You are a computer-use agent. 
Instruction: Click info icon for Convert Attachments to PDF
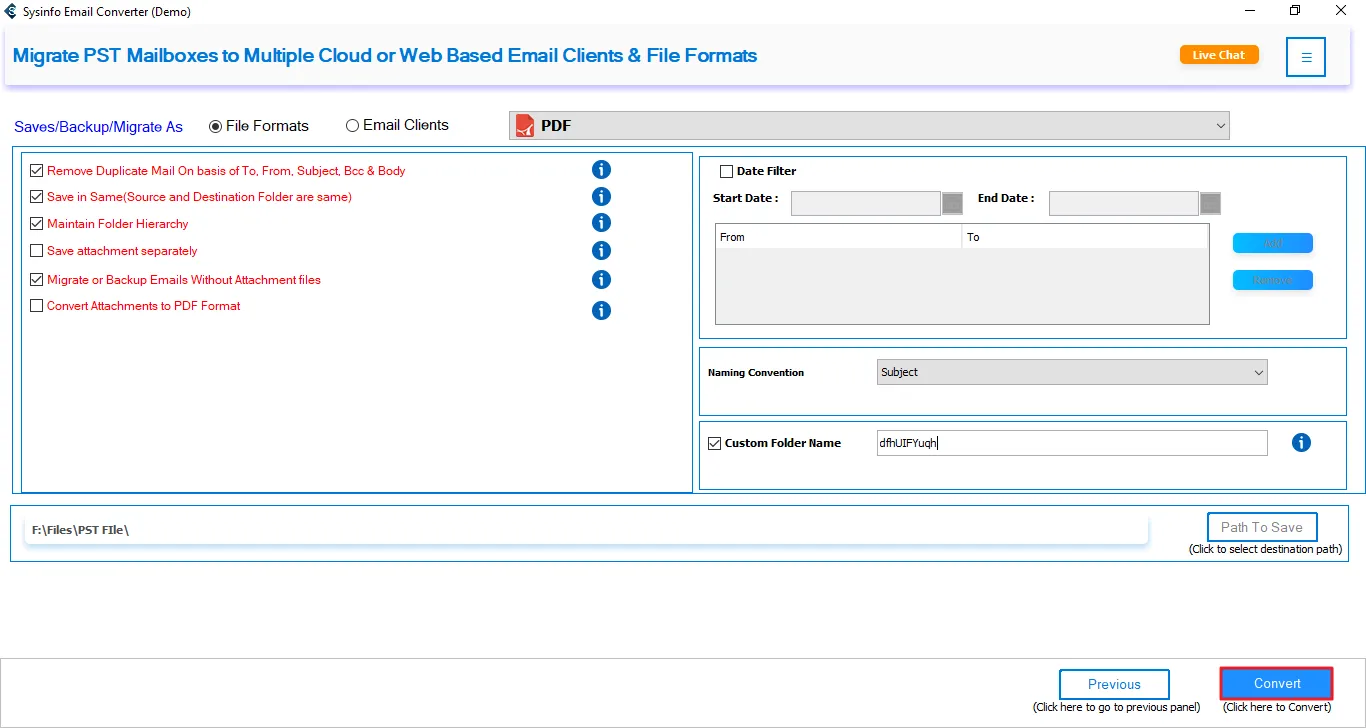click(x=601, y=310)
